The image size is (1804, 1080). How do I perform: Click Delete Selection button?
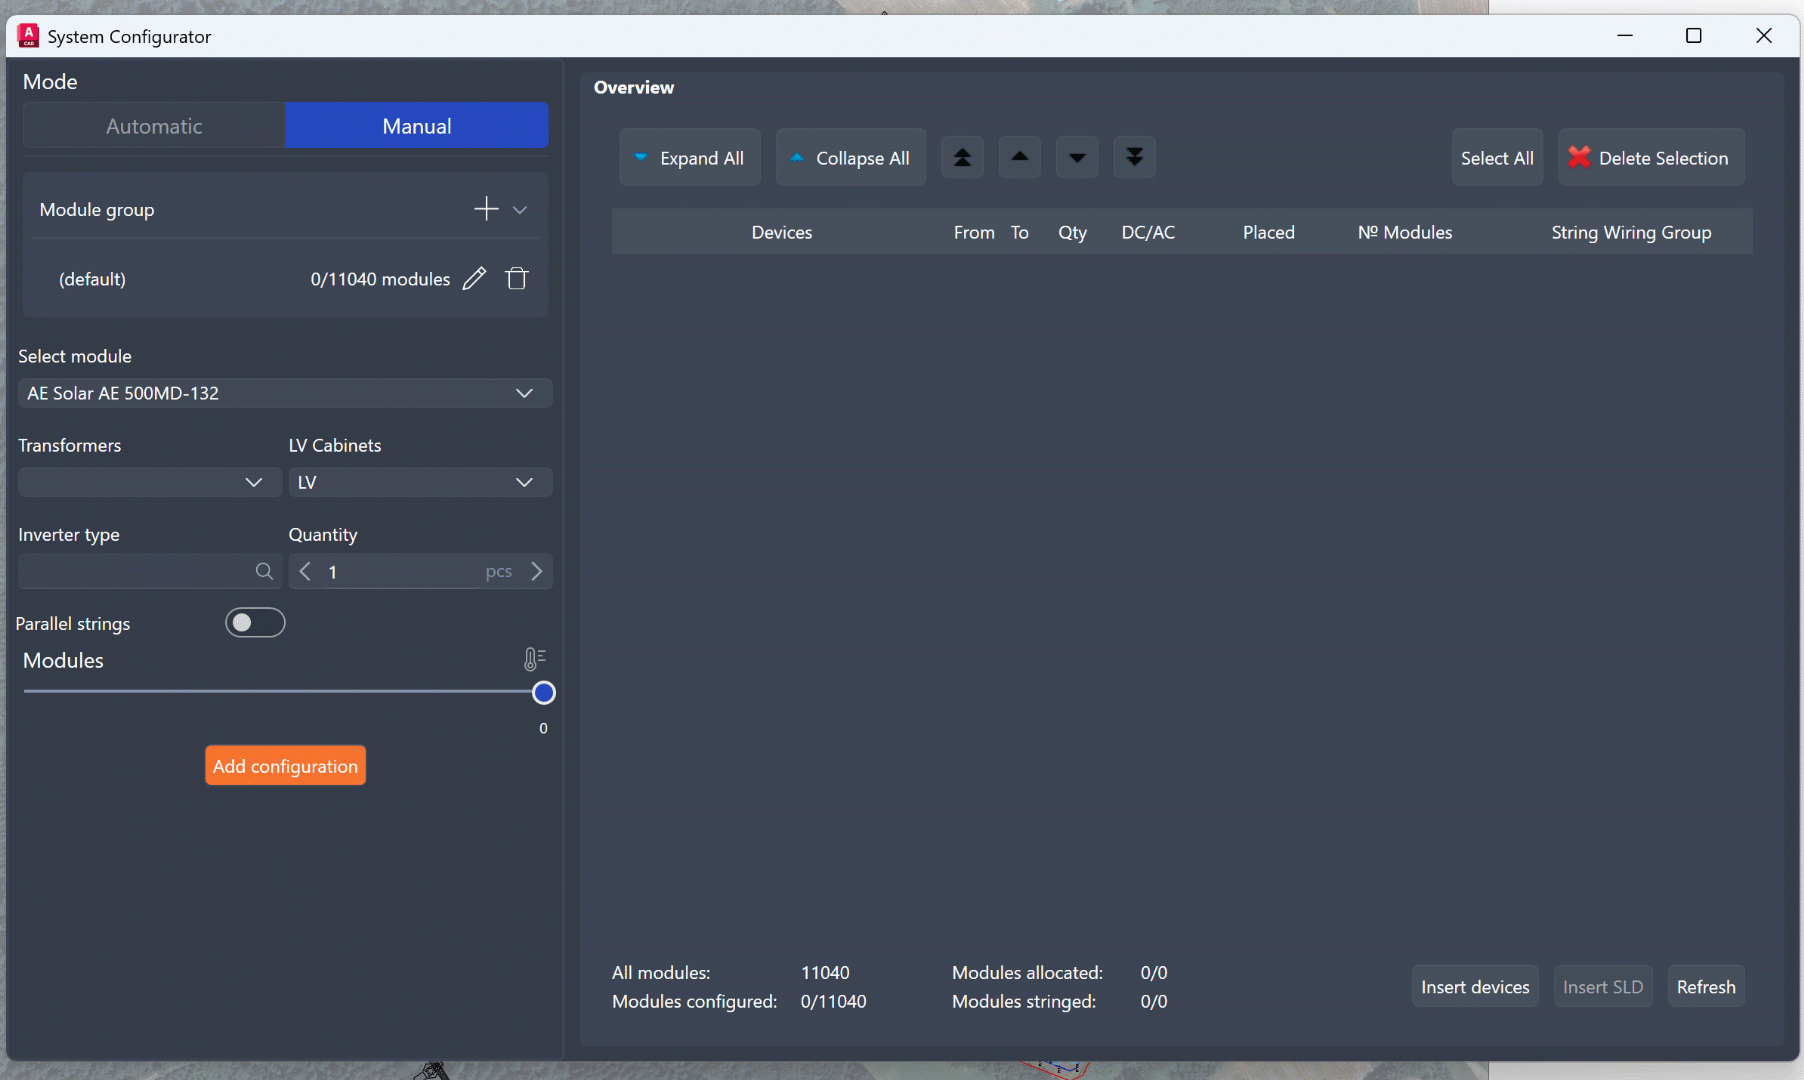pos(1651,158)
